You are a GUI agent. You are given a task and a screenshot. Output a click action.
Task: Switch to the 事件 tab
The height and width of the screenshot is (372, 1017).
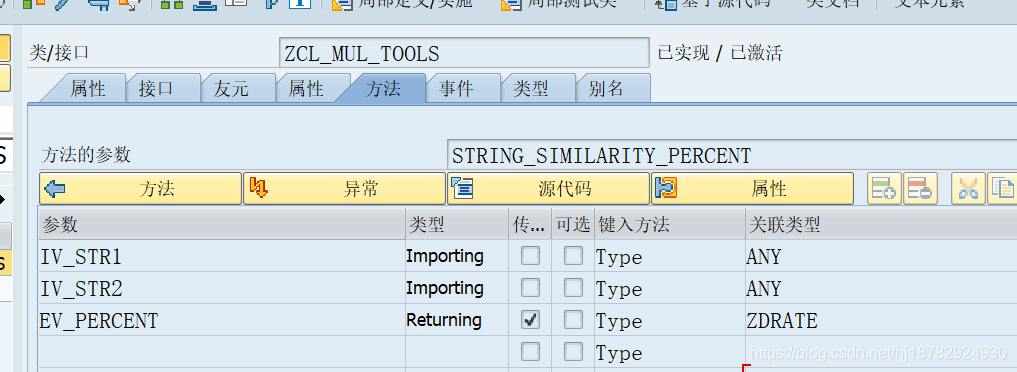coord(456,89)
